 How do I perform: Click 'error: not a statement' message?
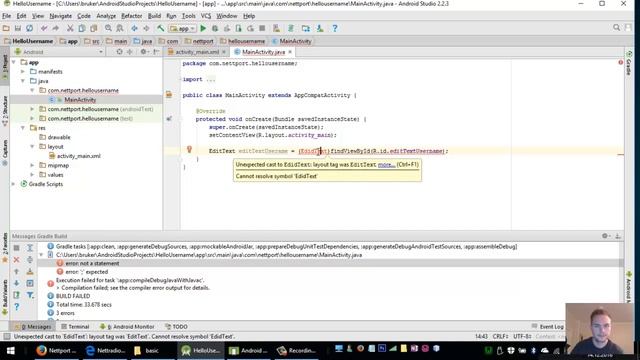[x=92, y=263]
